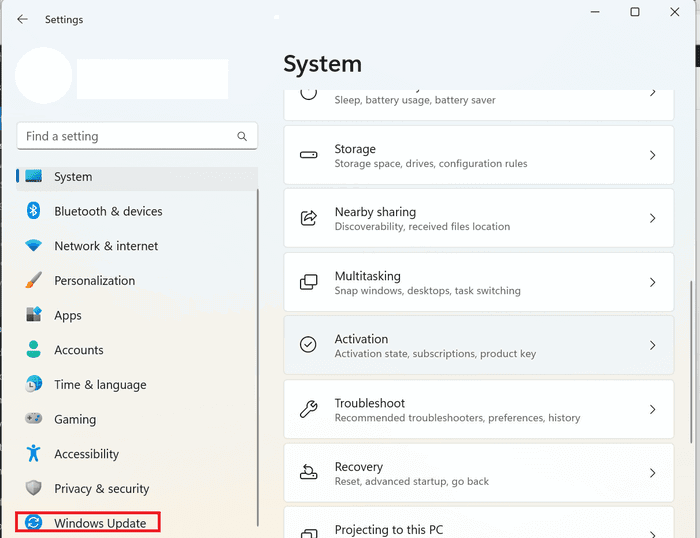
Task: Click the System page heading
Action: point(322,64)
